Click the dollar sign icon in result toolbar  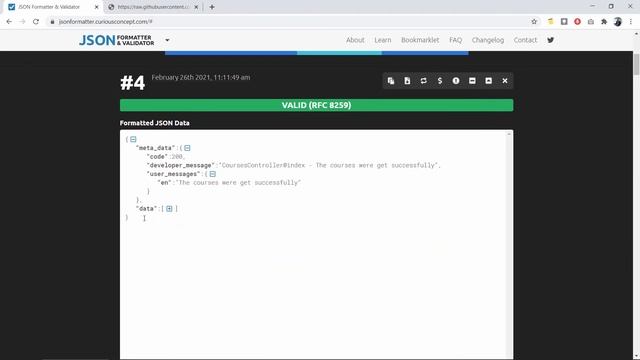440,81
